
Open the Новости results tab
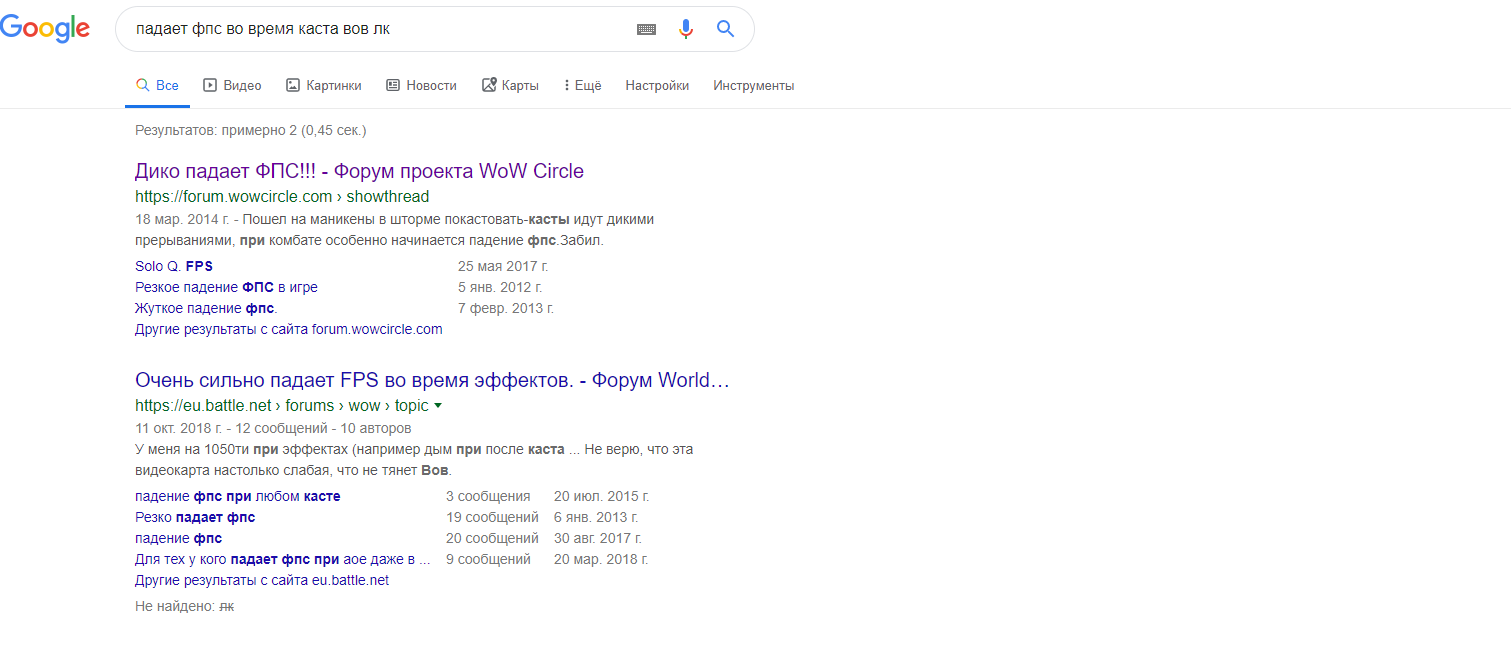[421, 86]
